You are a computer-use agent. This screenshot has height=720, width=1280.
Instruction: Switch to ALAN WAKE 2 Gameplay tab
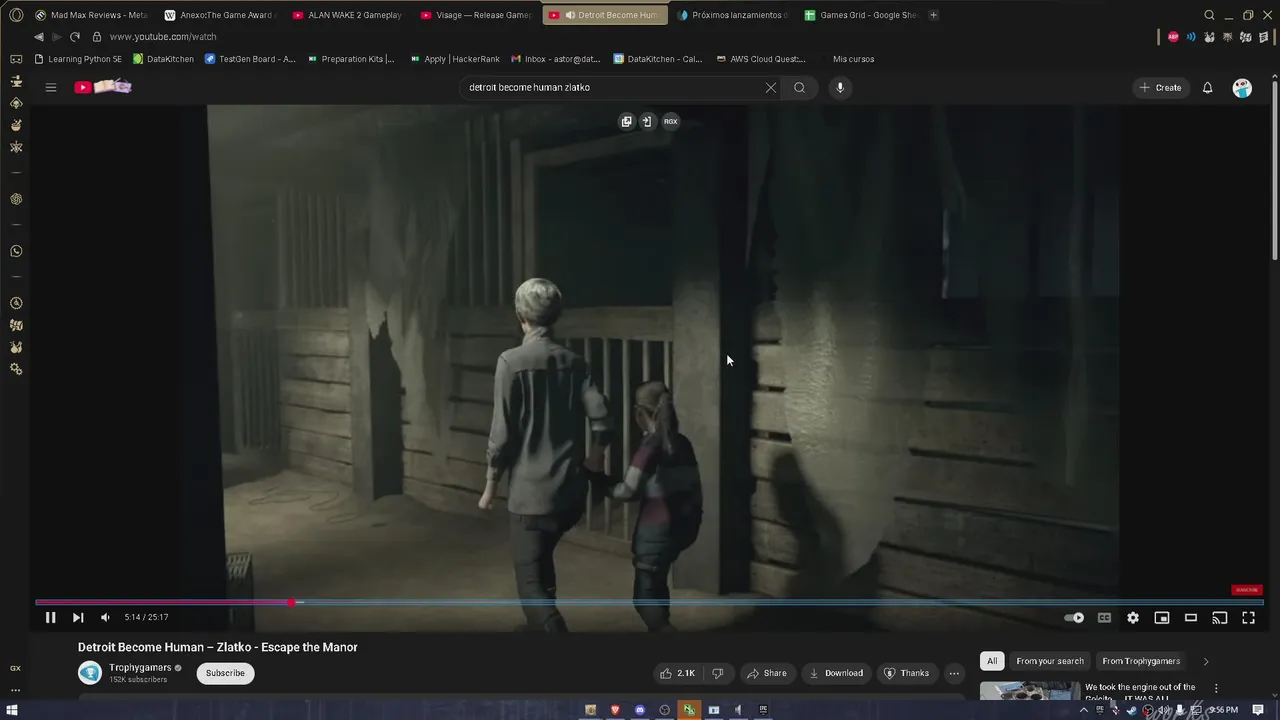[x=348, y=15]
